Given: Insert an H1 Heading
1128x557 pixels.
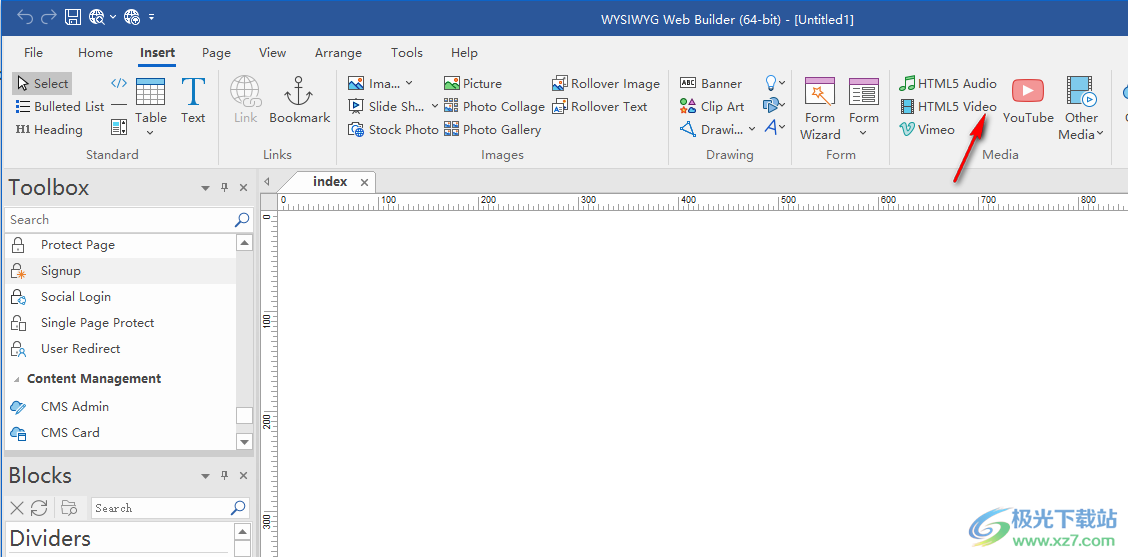Looking at the screenshot, I should [49, 130].
